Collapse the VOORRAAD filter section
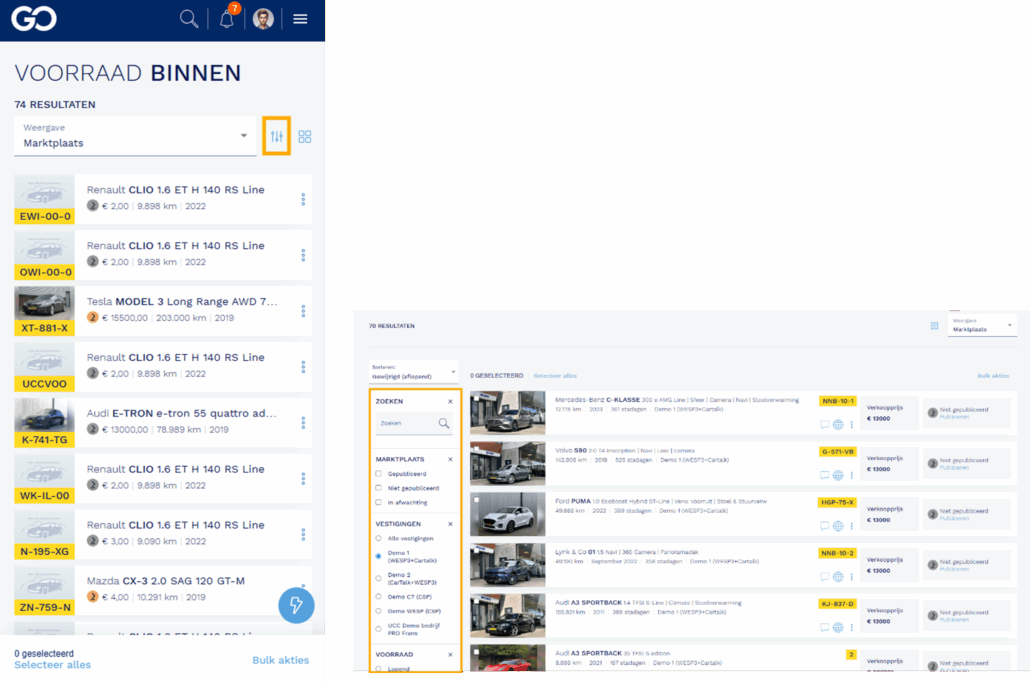The image size is (1030, 681). [x=450, y=655]
